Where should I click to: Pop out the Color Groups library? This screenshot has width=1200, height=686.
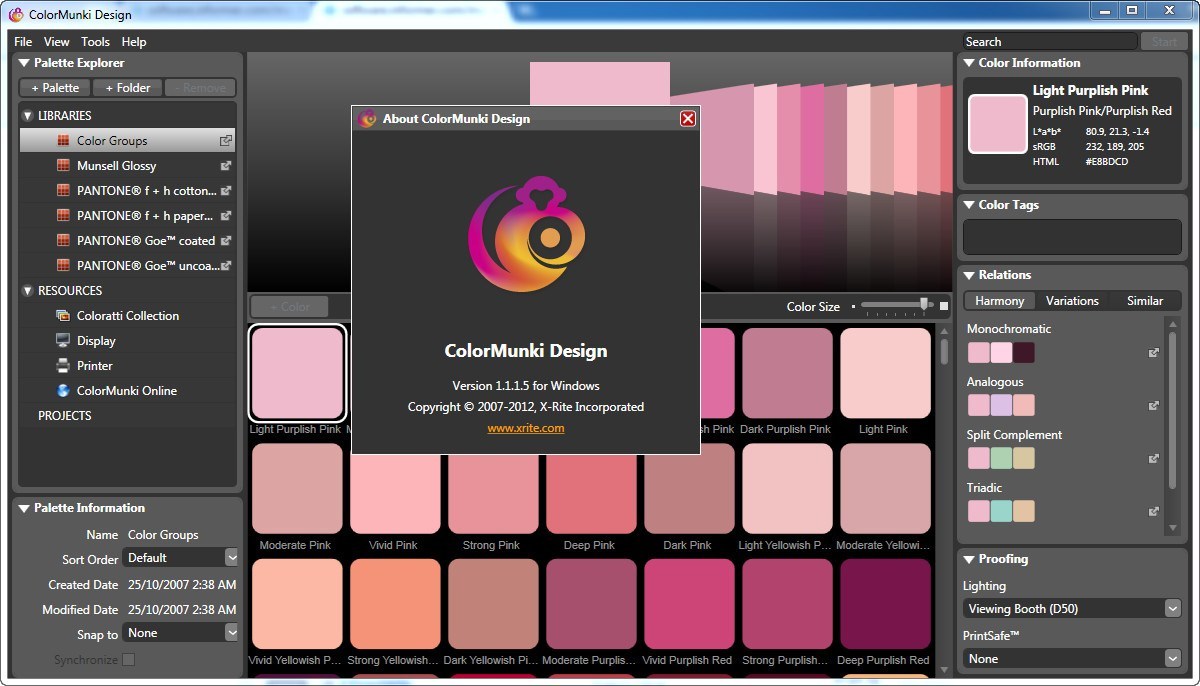point(226,141)
